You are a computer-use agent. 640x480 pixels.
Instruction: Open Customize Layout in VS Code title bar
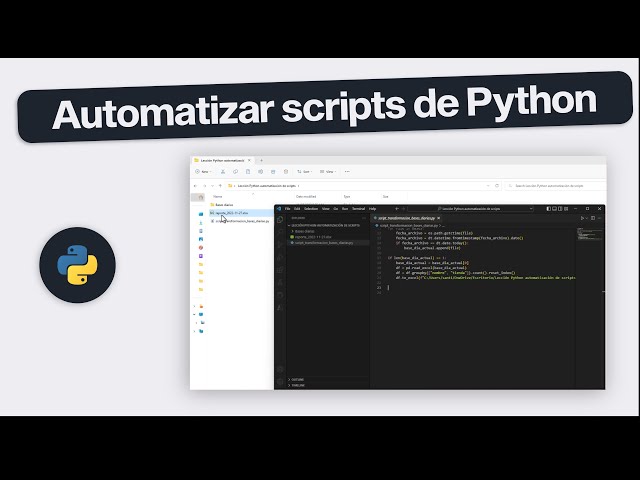point(566,209)
